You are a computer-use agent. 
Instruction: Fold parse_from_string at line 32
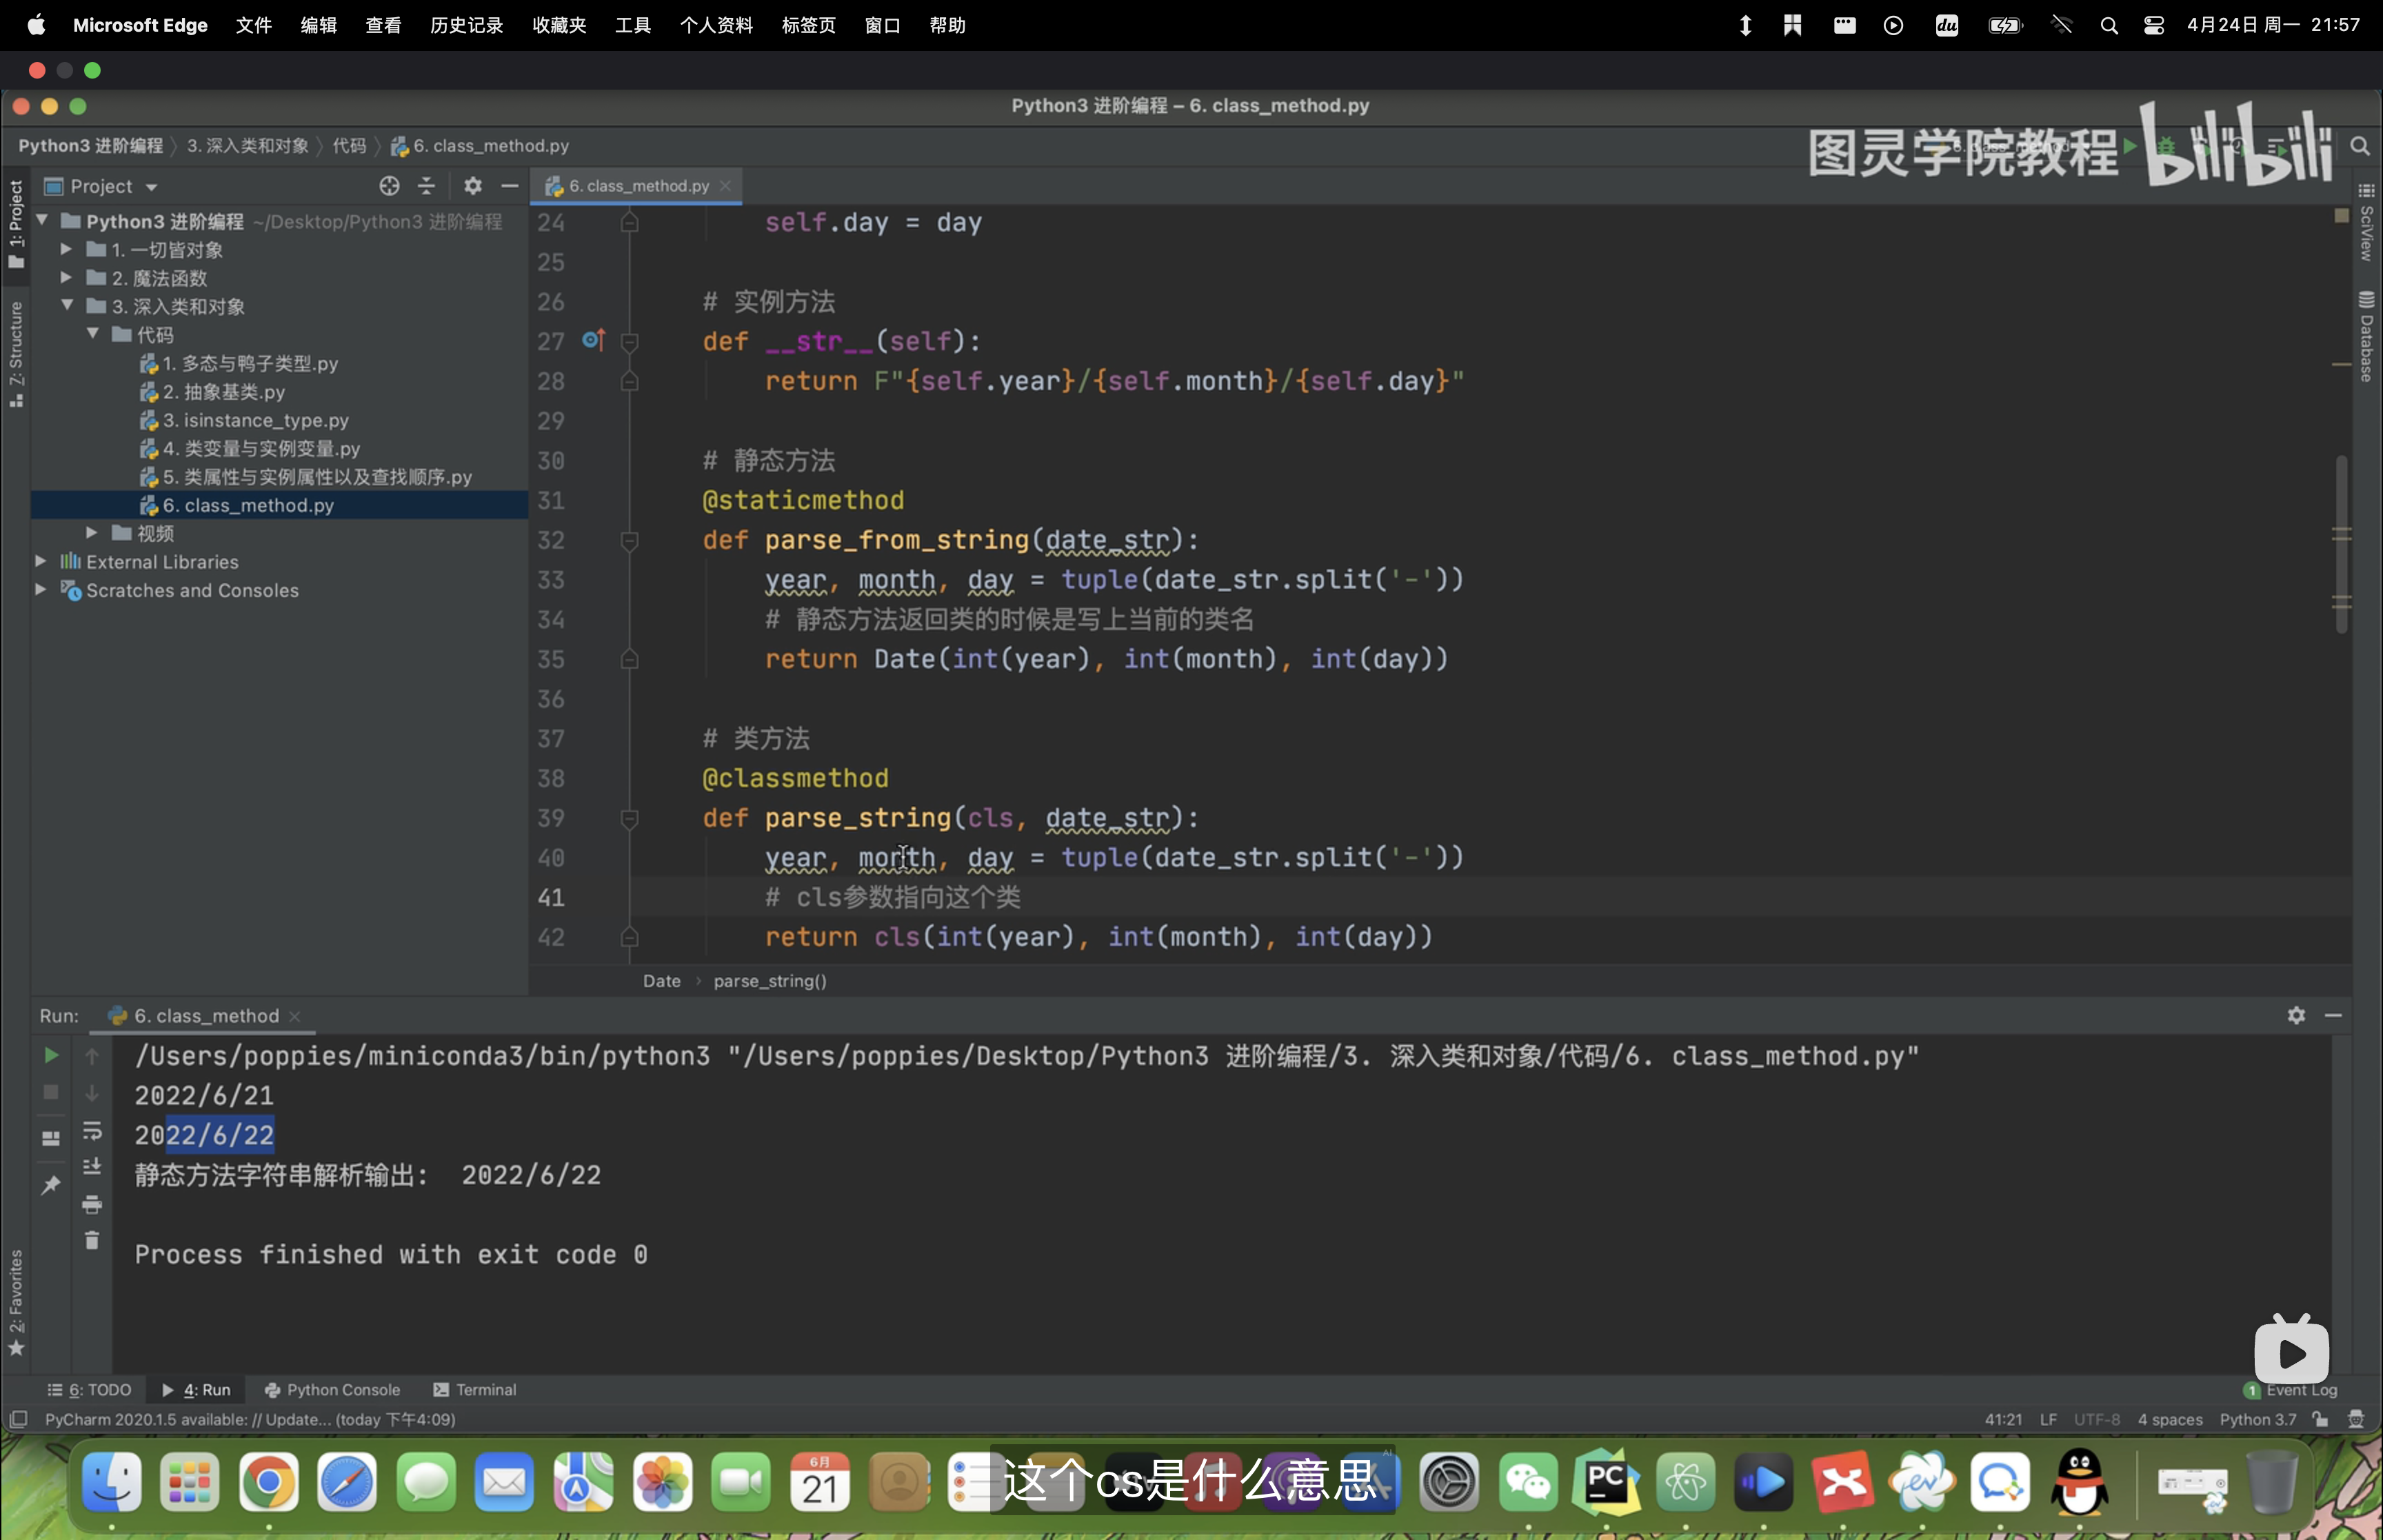click(x=630, y=541)
